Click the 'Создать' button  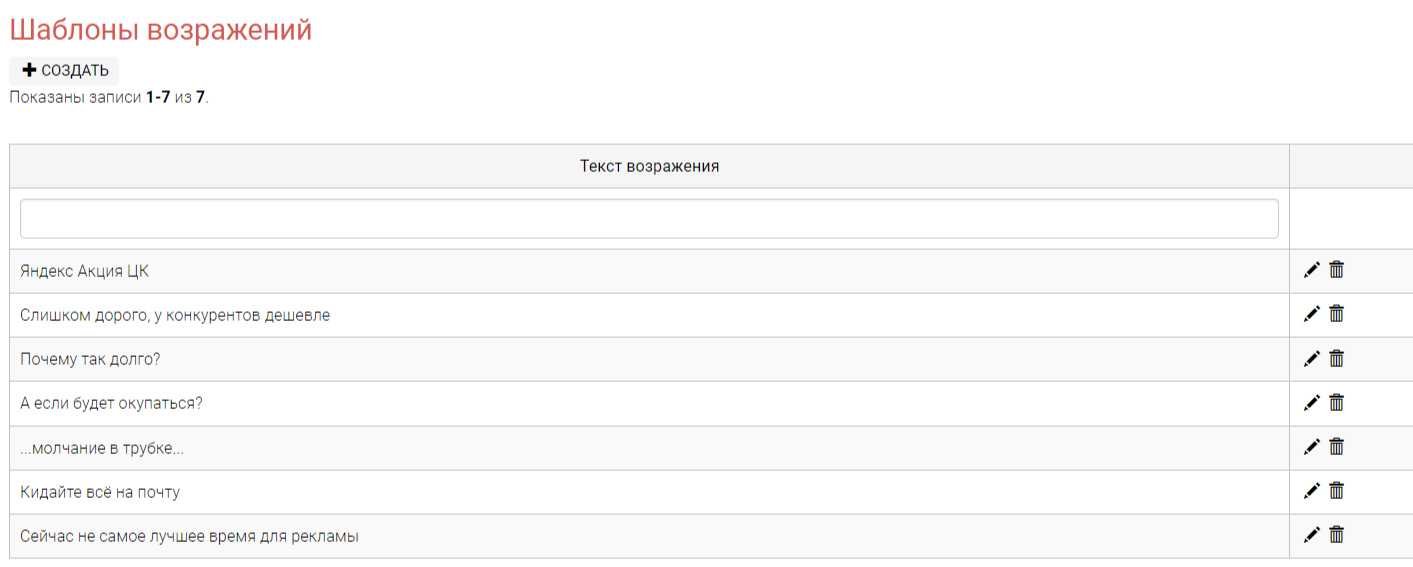pos(64,71)
